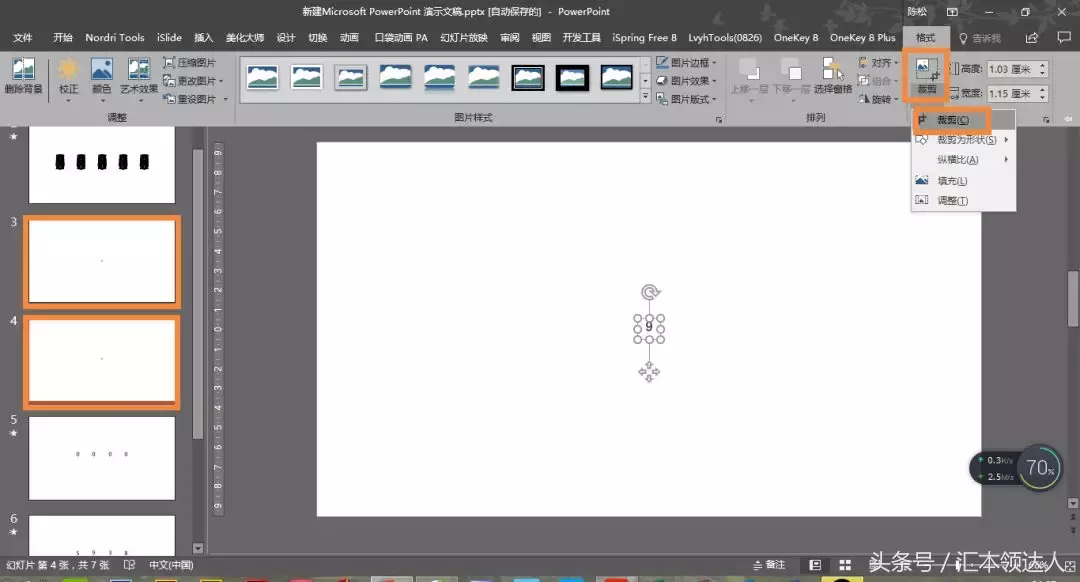Click the height (高度) value field
The image size is (1080, 582).
(x=1010, y=69)
